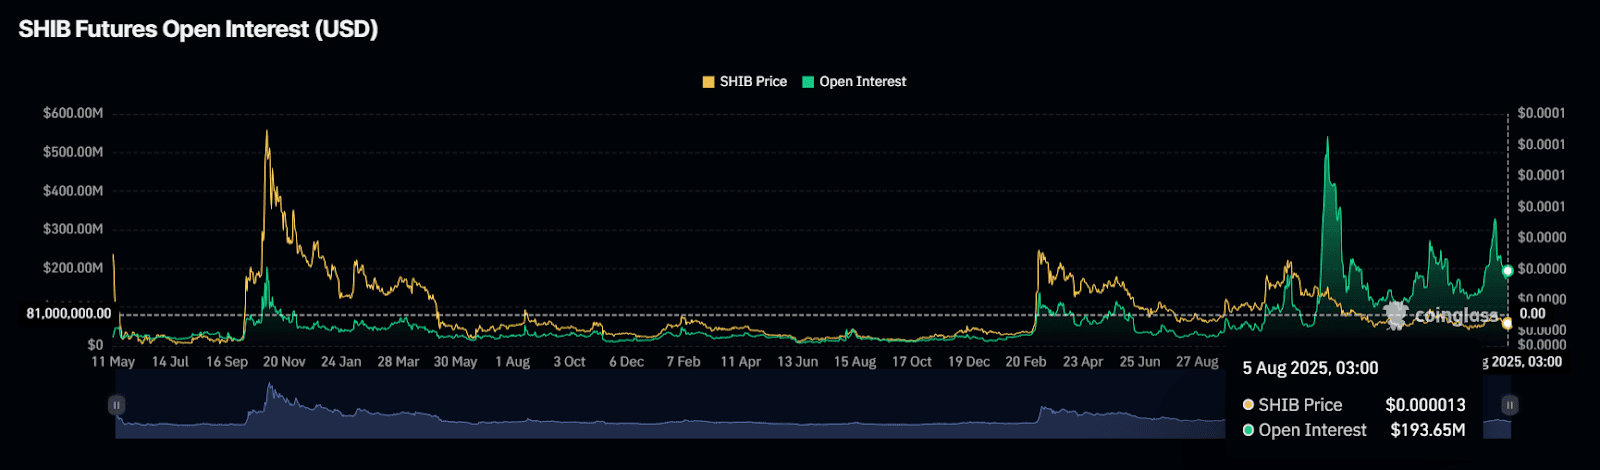Click the 20 Nov date label
Screen dimensions: 1600x470
coord(284,362)
